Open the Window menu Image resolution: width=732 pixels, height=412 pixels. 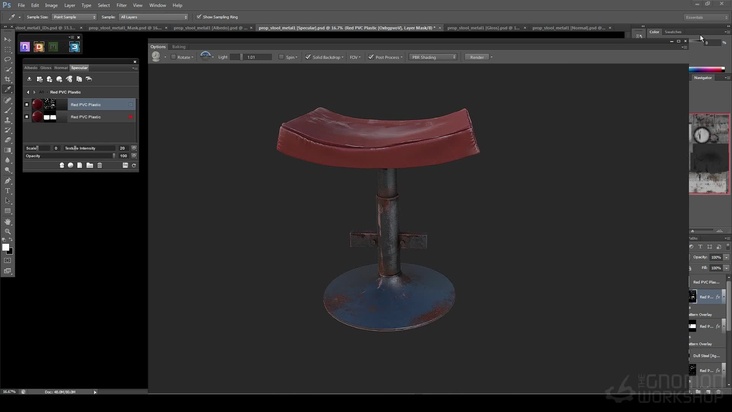pos(157,5)
